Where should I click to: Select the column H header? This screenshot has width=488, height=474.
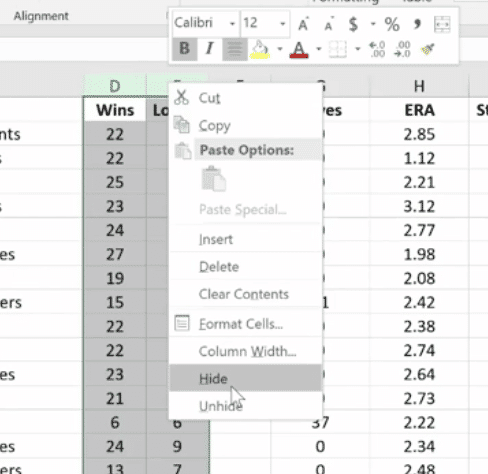pyautogui.click(x=419, y=86)
